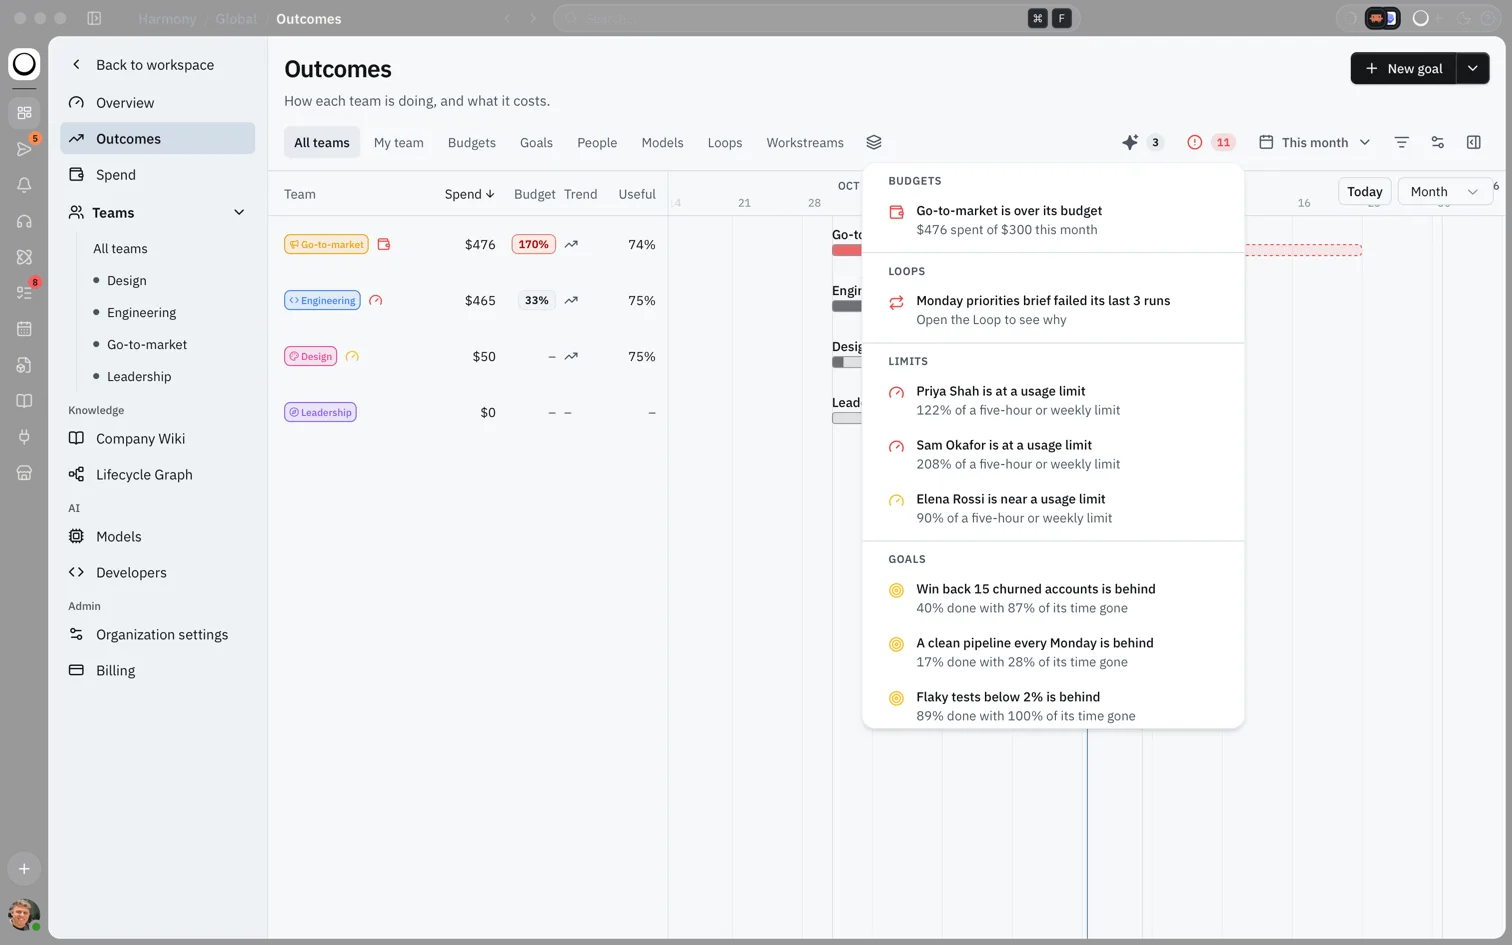The width and height of the screenshot is (1512, 945).
Task: Open the Month view dropdown
Action: [x=1445, y=191]
